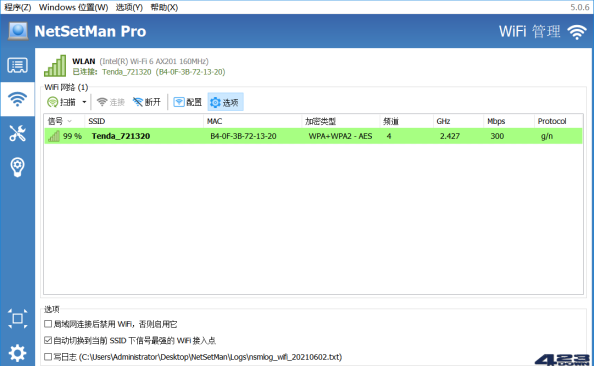Image resolution: width=594 pixels, height=366 pixels.
Task: Open the lightbulb tips sidebar icon
Action: (17, 167)
